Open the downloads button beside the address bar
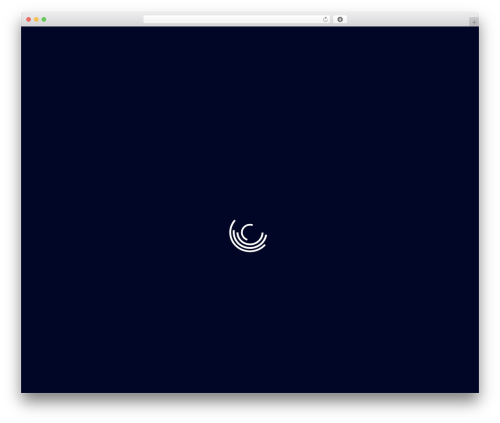The height and width of the screenshot is (423, 500). pos(340,20)
